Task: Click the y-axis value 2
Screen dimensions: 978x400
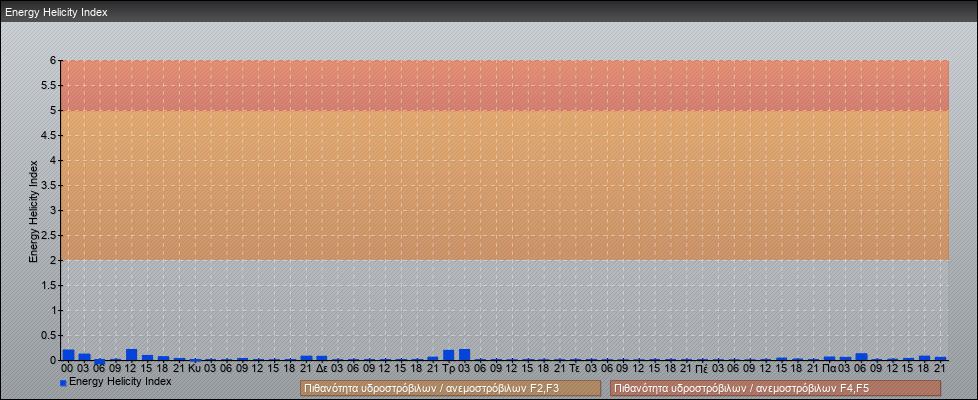Action: click(x=54, y=260)
